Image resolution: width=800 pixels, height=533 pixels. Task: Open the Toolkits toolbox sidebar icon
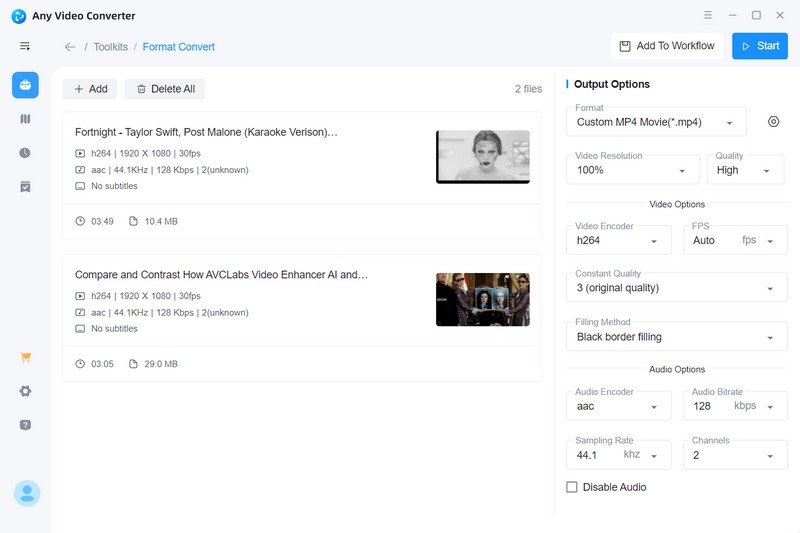(x=25, y=85)
